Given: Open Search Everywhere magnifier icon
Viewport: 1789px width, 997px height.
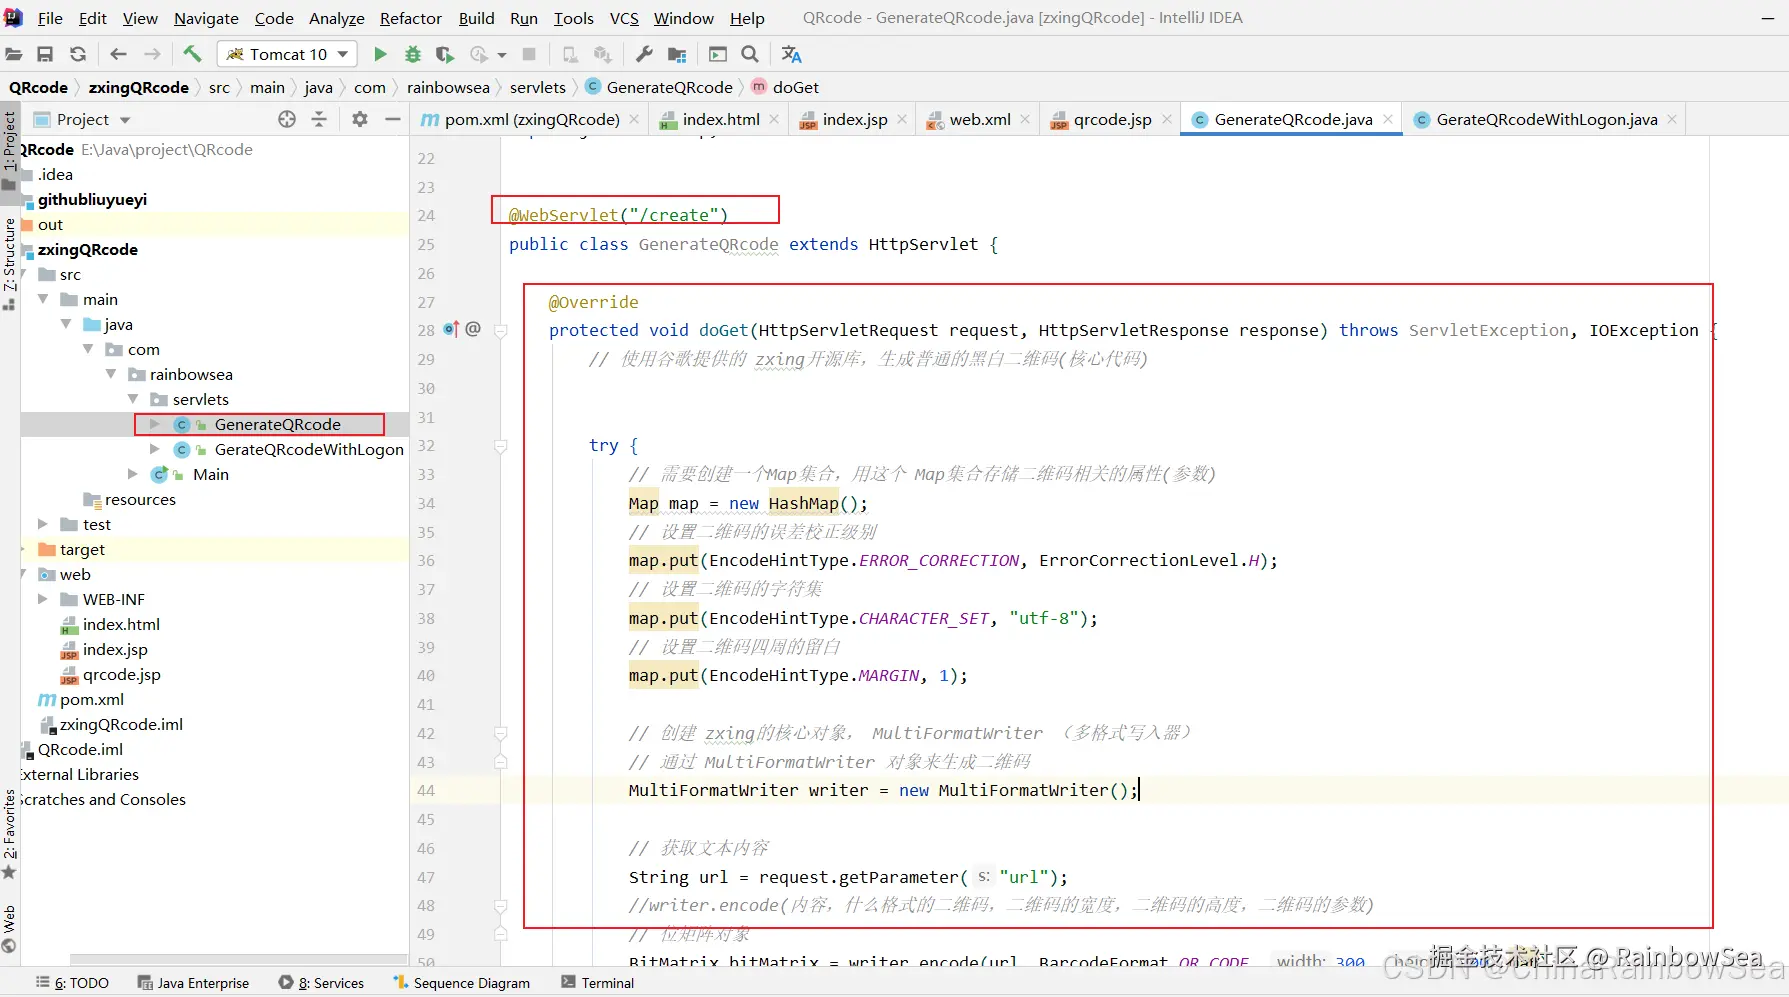Looking at the screenshot, I should pos(750,54).
